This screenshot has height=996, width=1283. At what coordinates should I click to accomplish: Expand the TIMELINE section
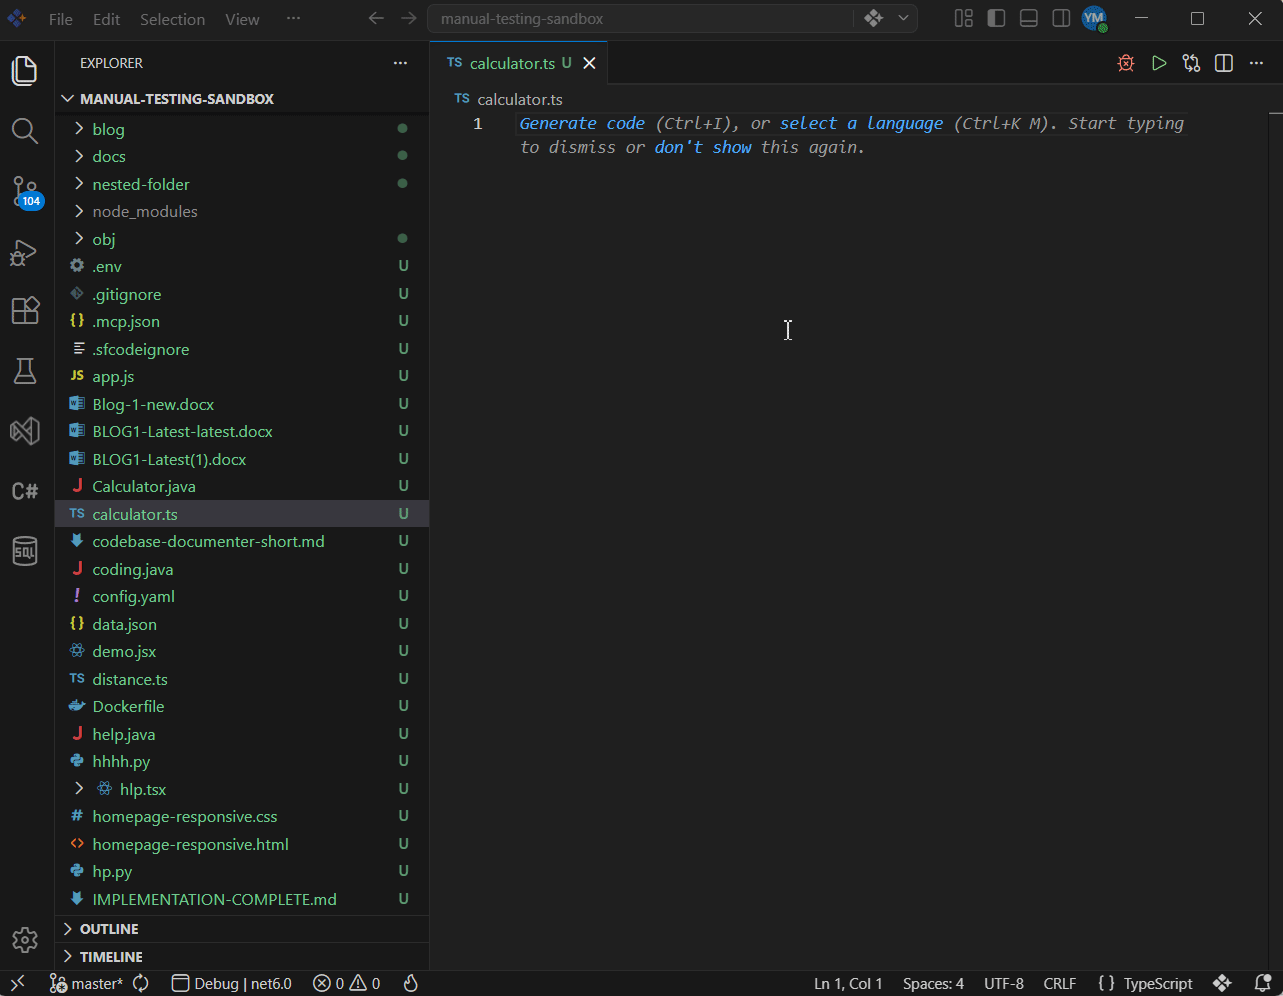pyautogui.click(x=242, y=957)
